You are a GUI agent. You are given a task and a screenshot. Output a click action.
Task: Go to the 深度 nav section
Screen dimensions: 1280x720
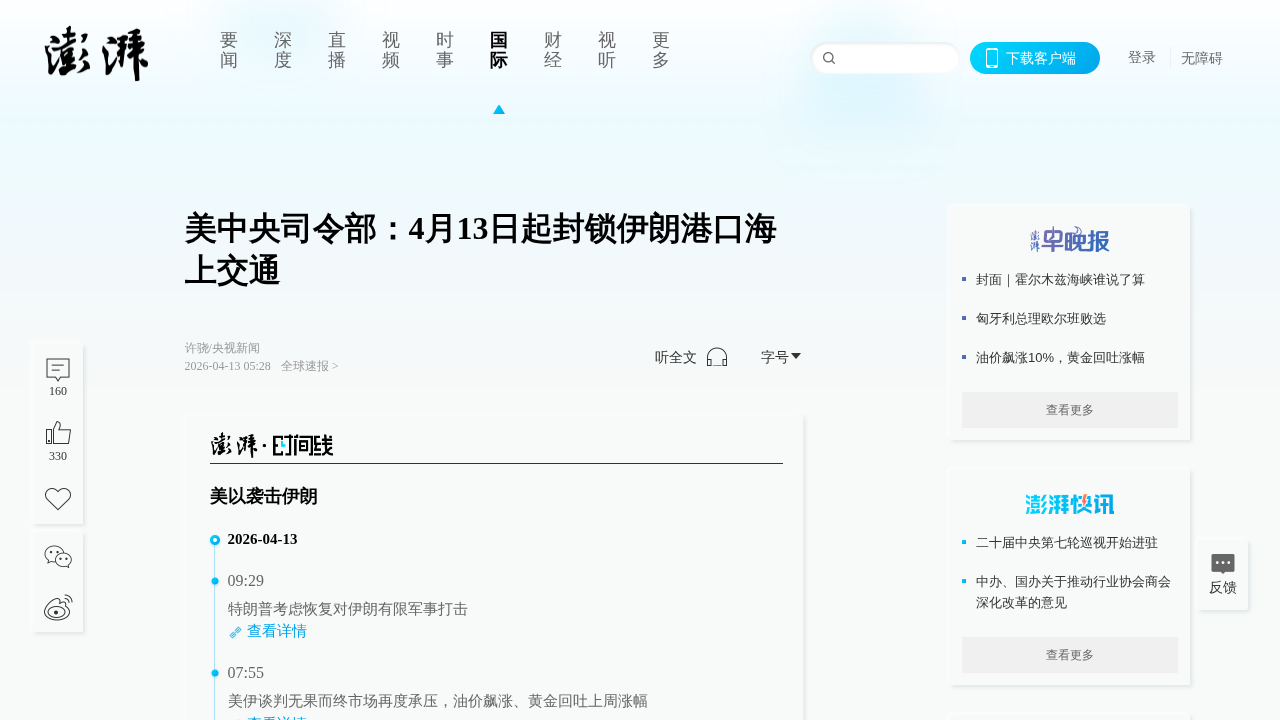point(283,50)
